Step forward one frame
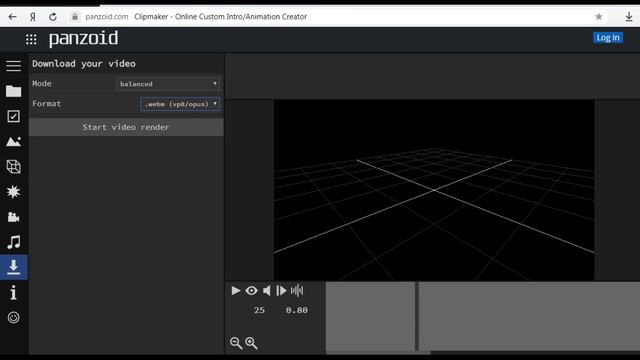640x360 pixels. (281, 291)
